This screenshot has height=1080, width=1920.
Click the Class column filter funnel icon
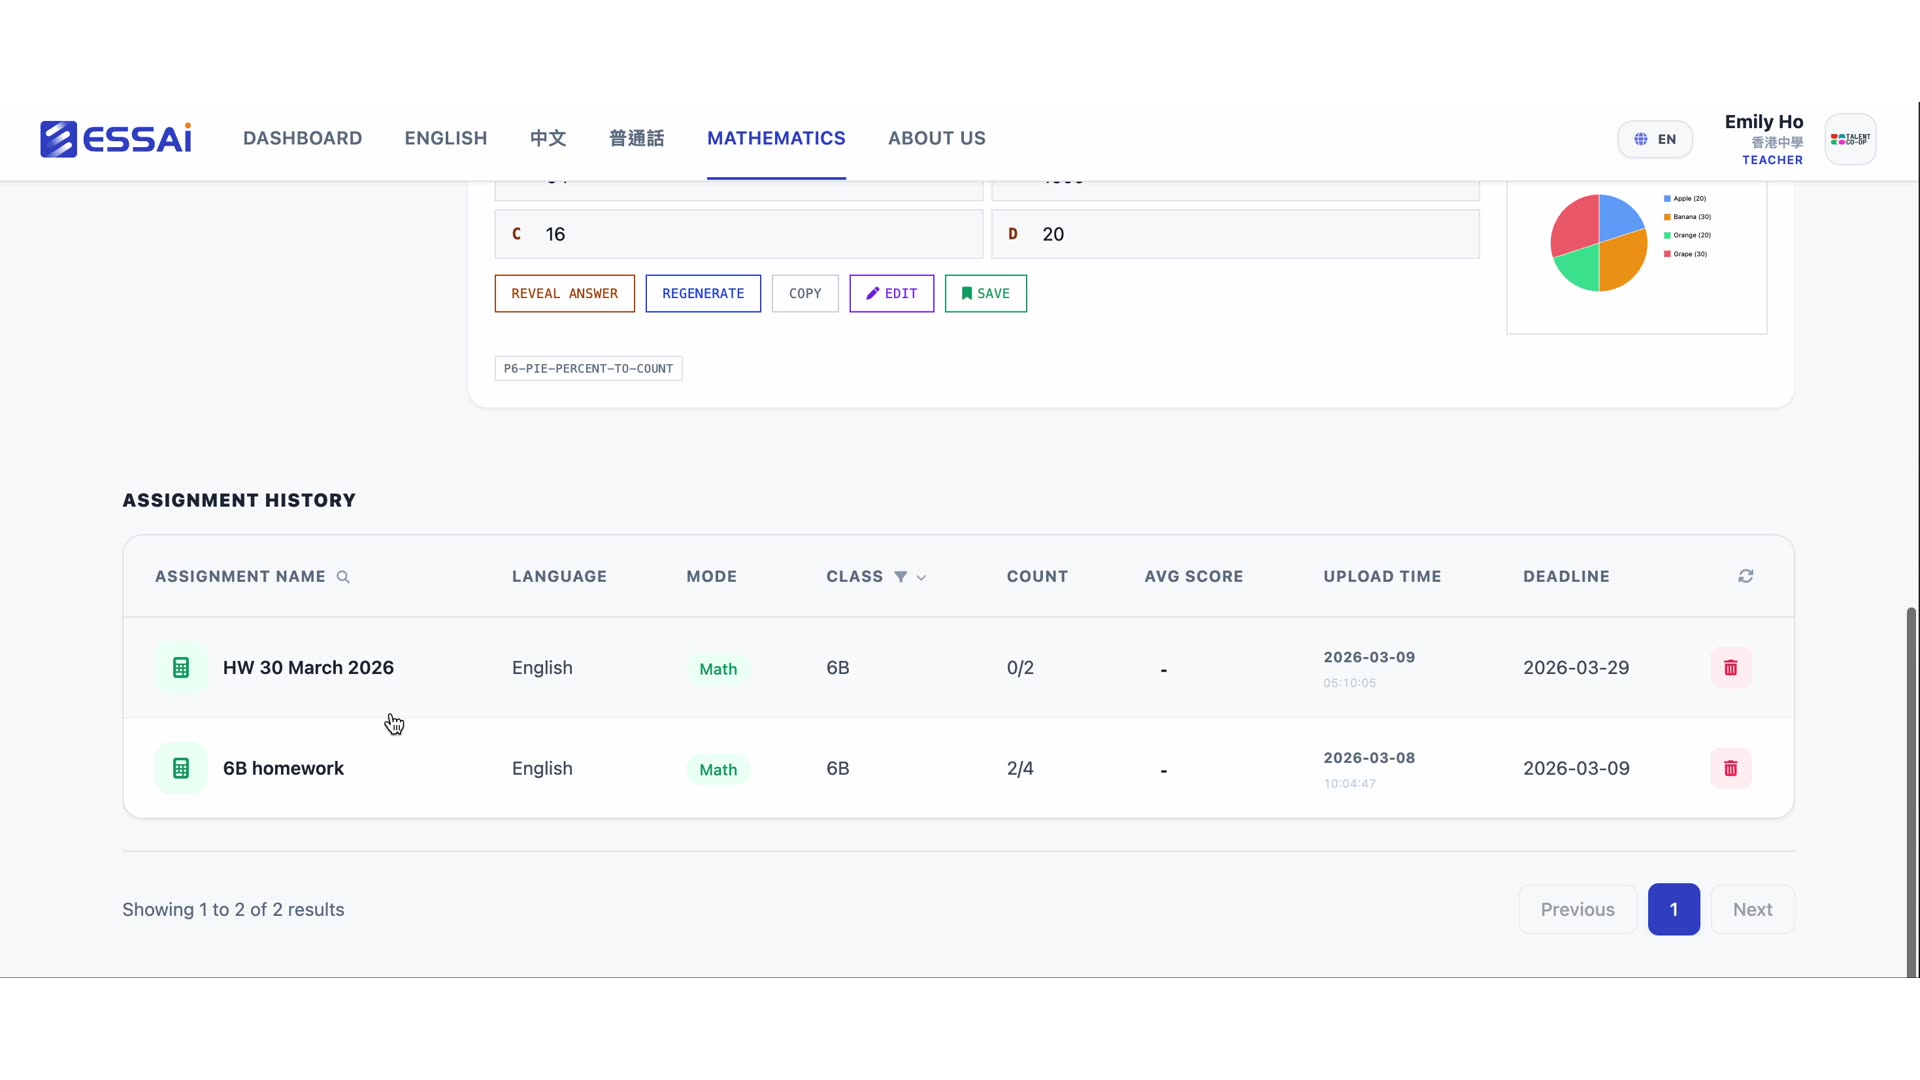pos(900,577)
